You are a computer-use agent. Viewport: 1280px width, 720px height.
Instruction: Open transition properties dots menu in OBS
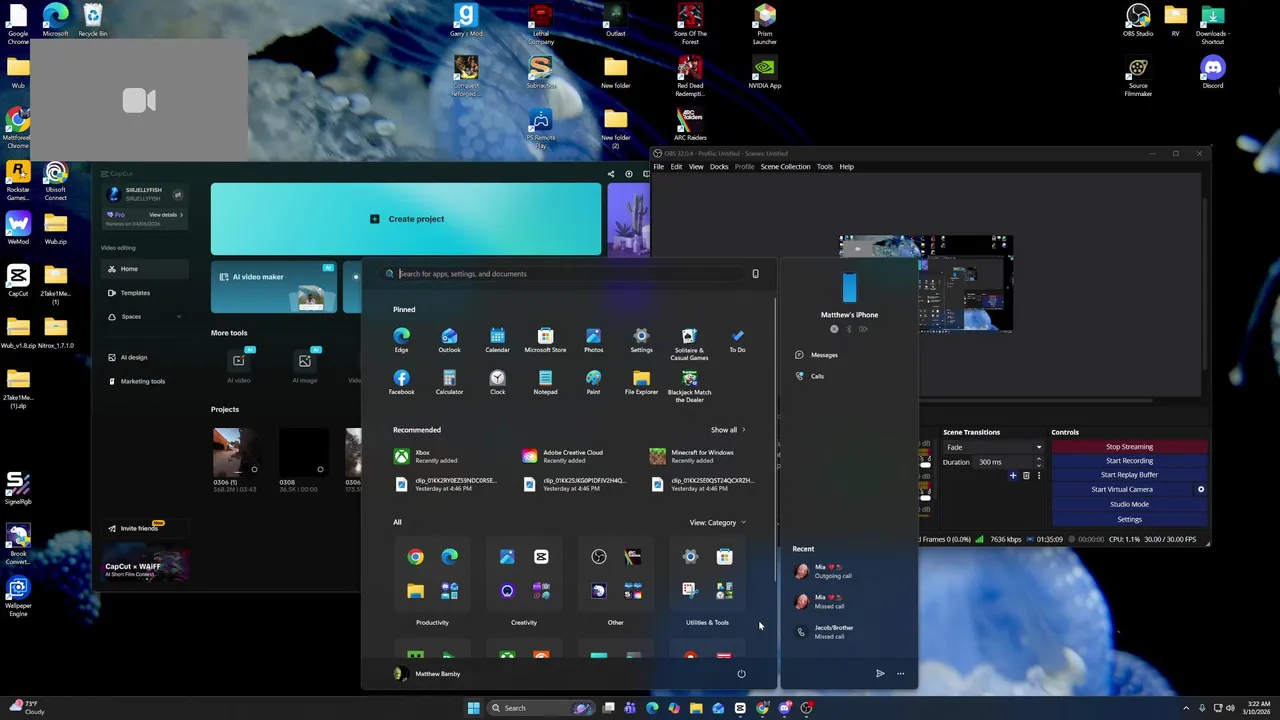pos(1038,476)
